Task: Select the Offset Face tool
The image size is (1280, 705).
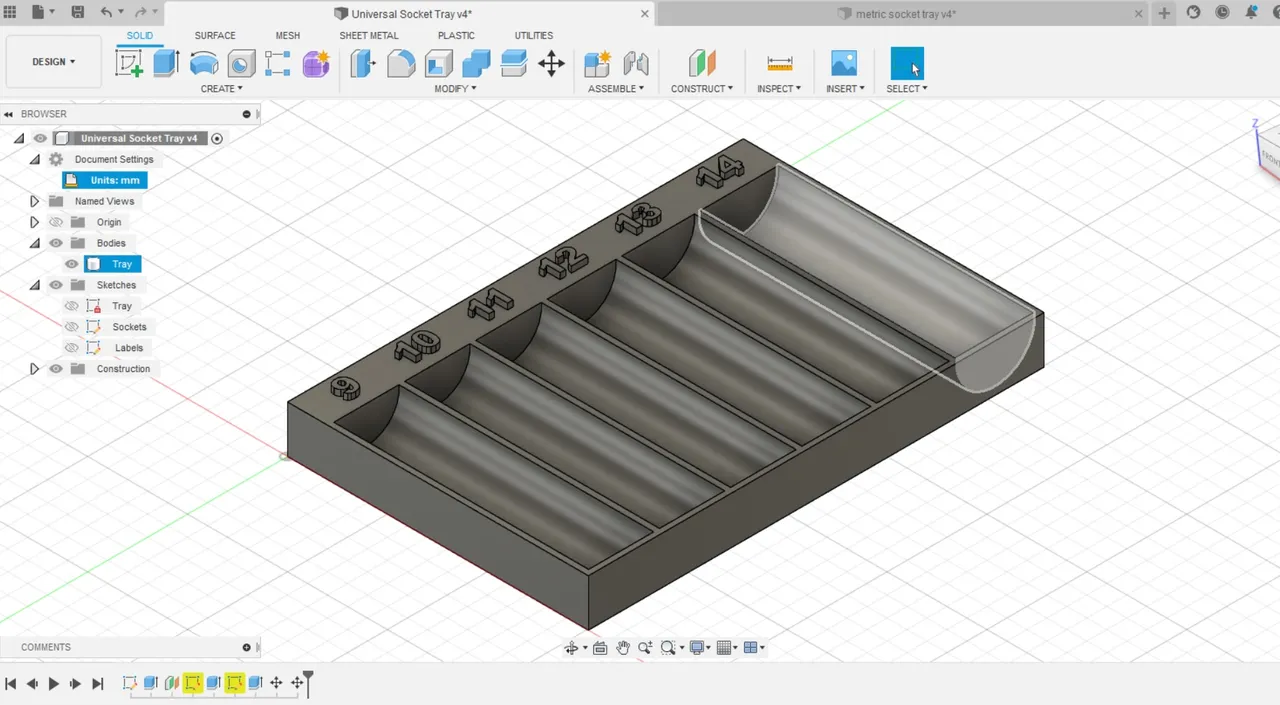Action: pyautogui.click(x=514, y=64)
